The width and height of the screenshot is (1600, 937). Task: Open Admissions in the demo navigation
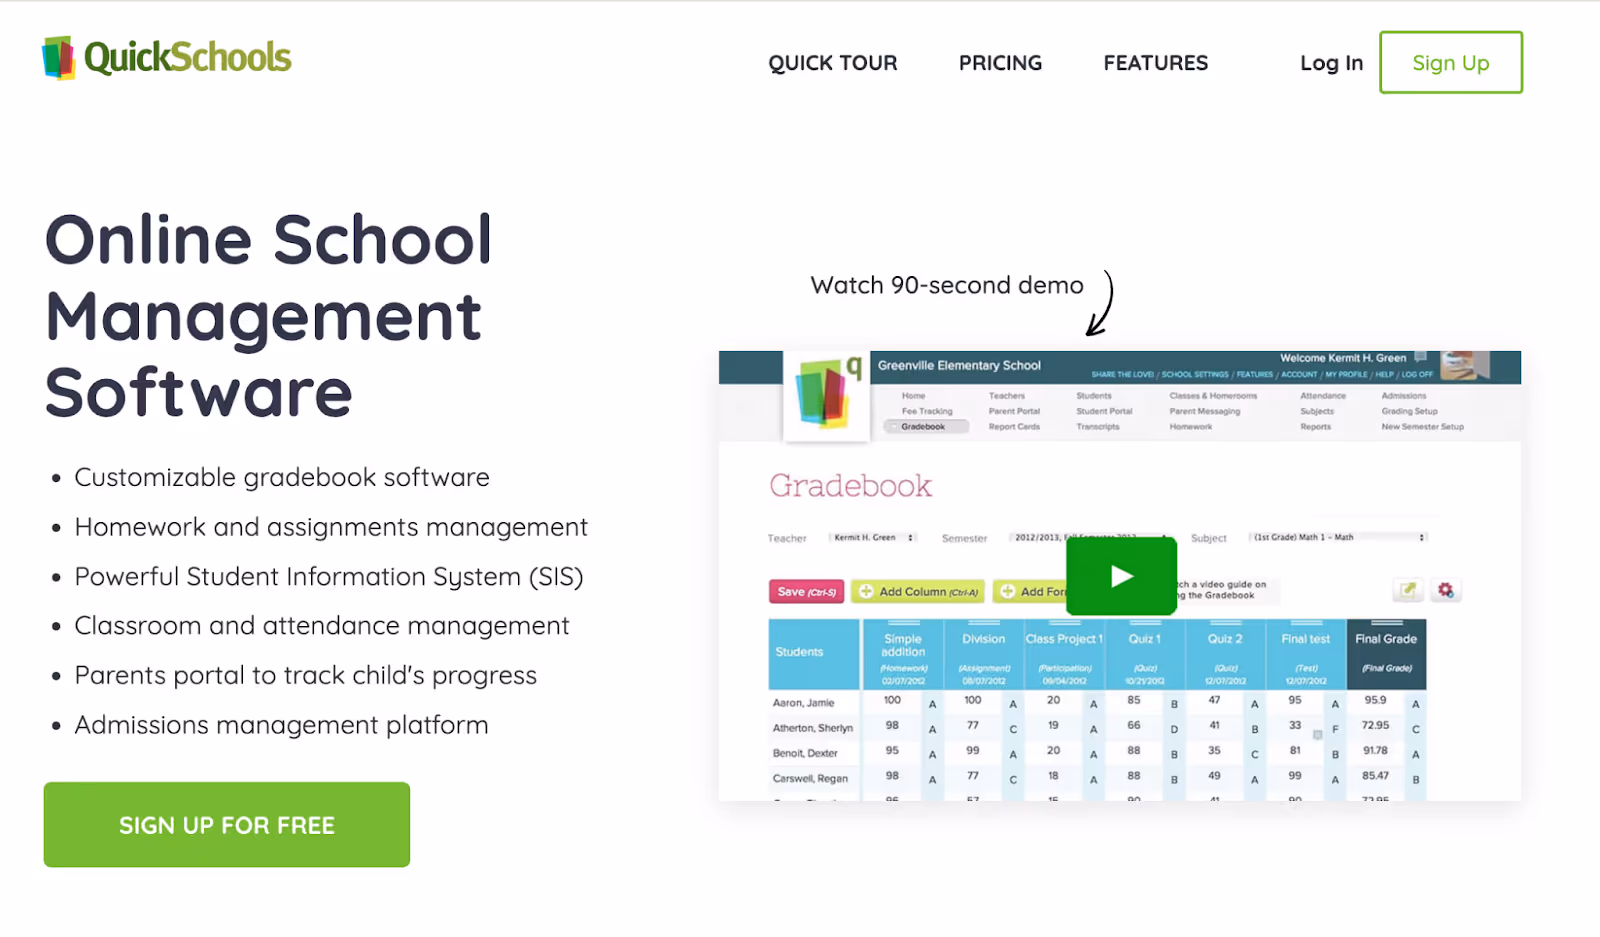tap(1404, 396)
